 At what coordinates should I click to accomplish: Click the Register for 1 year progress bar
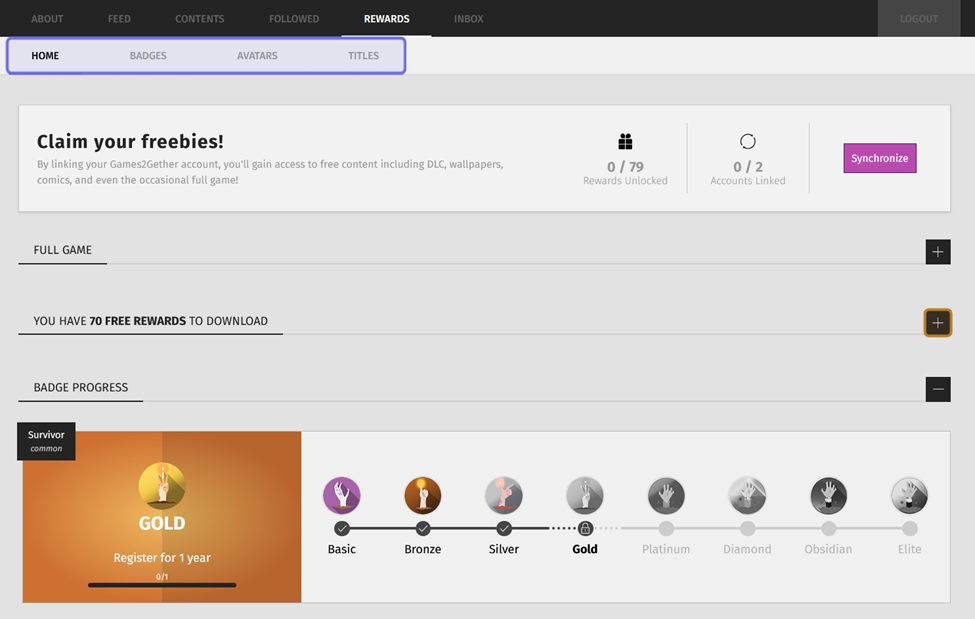pyautogui.click(x=162, y=585)
